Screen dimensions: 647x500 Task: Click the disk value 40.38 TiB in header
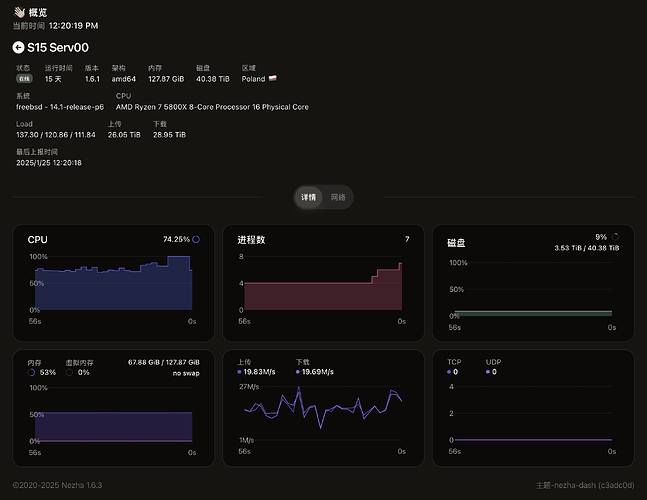213,79
